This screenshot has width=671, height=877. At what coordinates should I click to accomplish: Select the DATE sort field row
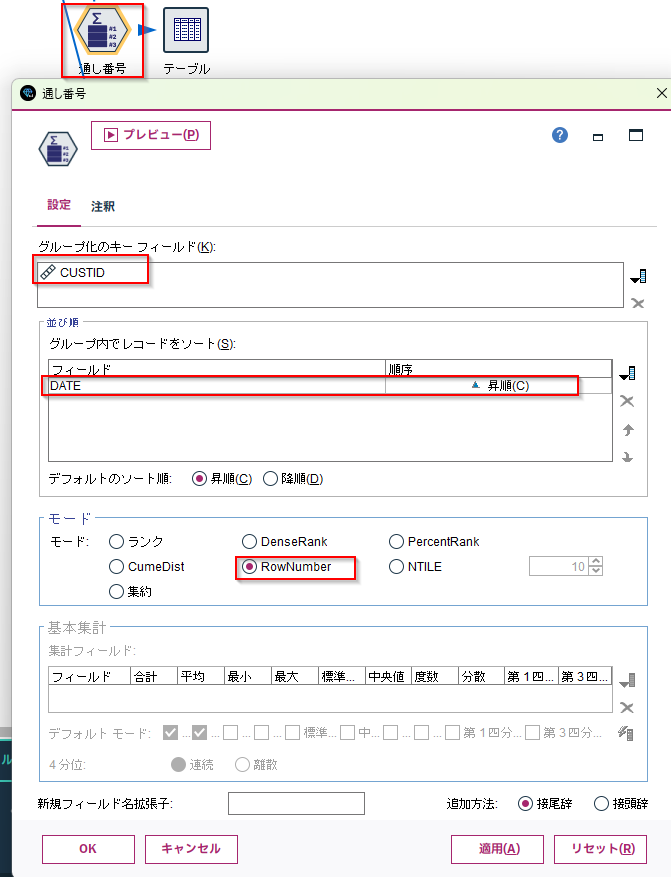point(330,385)
